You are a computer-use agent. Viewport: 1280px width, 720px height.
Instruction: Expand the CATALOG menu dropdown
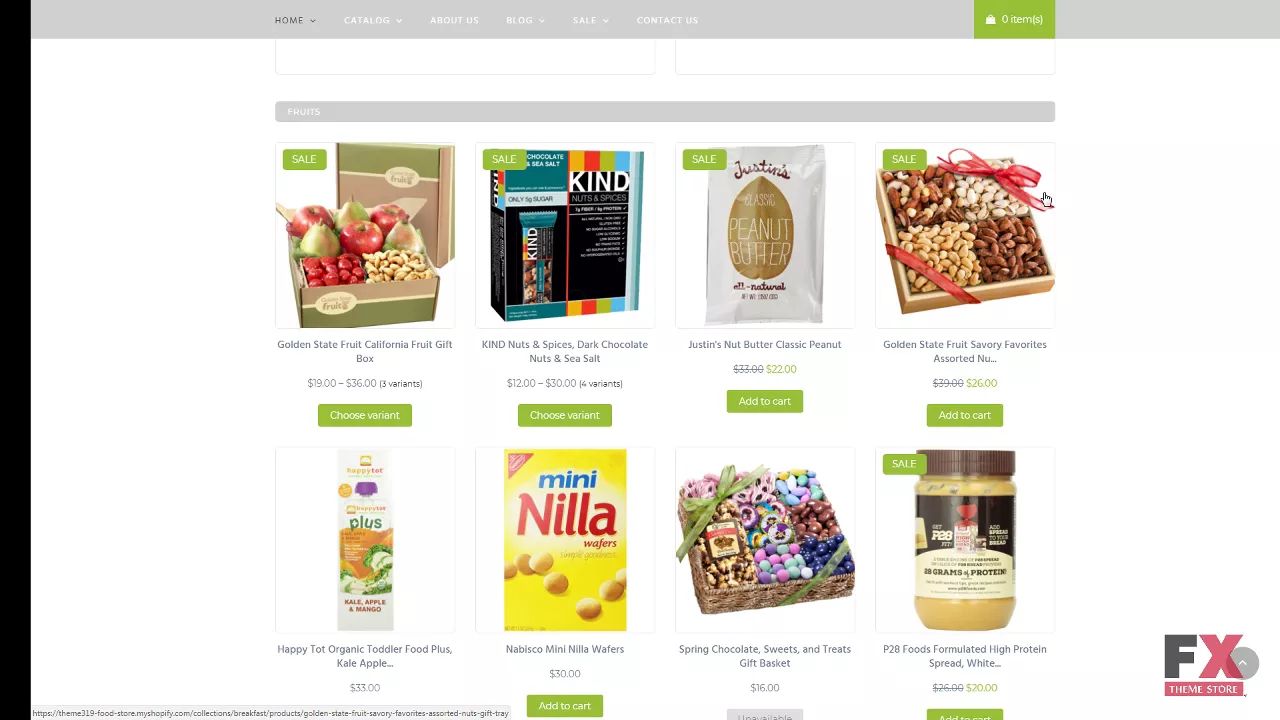pyautogui.click(x=373, y=20)
